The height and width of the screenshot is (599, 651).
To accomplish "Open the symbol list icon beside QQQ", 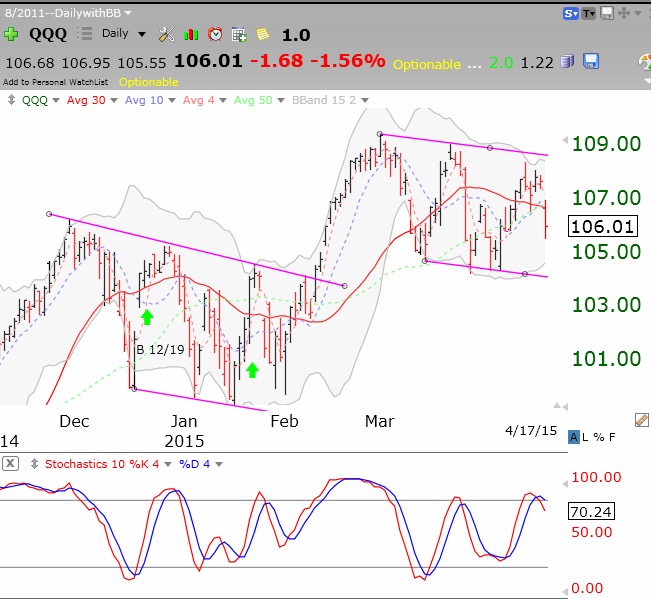I will 85,34.
